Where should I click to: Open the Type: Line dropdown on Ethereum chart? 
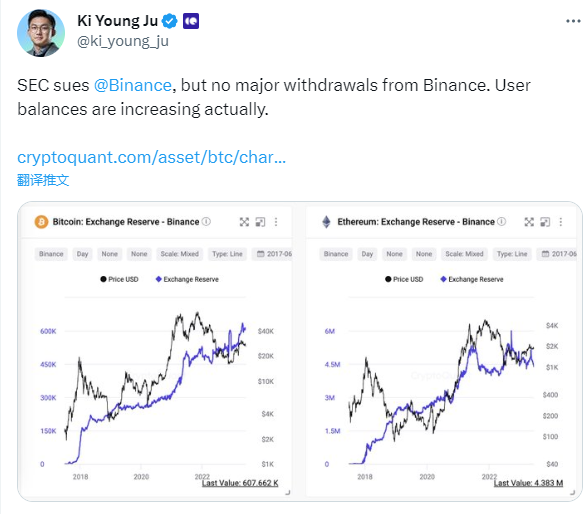(x=512, y=254)
